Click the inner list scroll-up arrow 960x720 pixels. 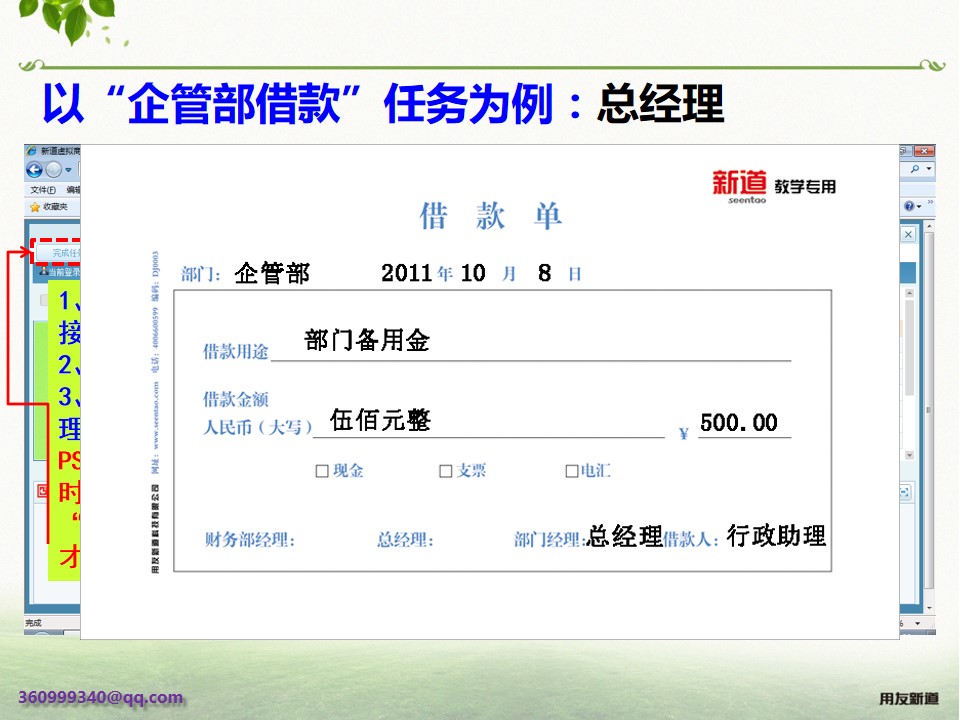point(909,294)
